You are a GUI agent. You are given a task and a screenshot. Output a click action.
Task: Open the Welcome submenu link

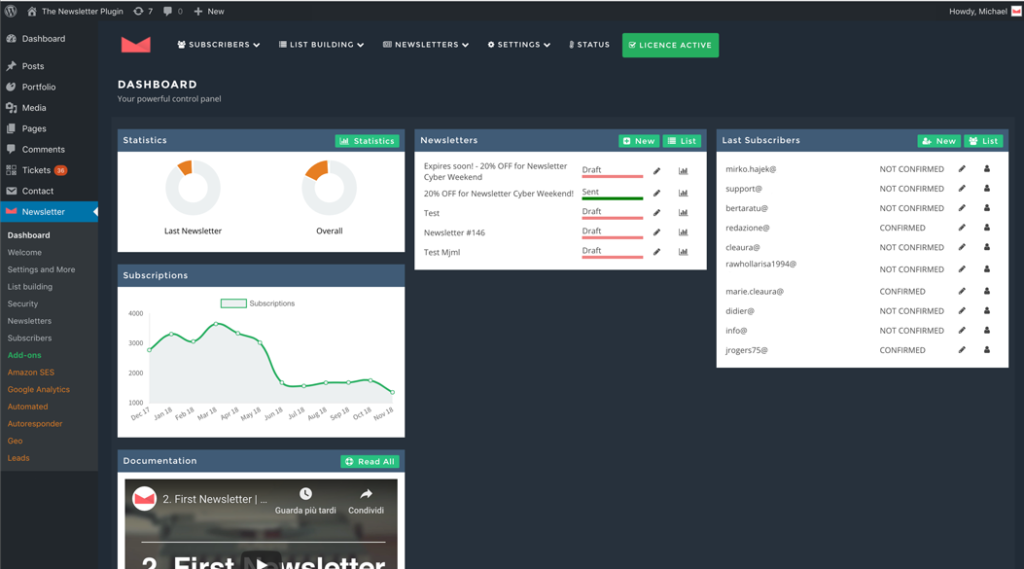[24, 252]
